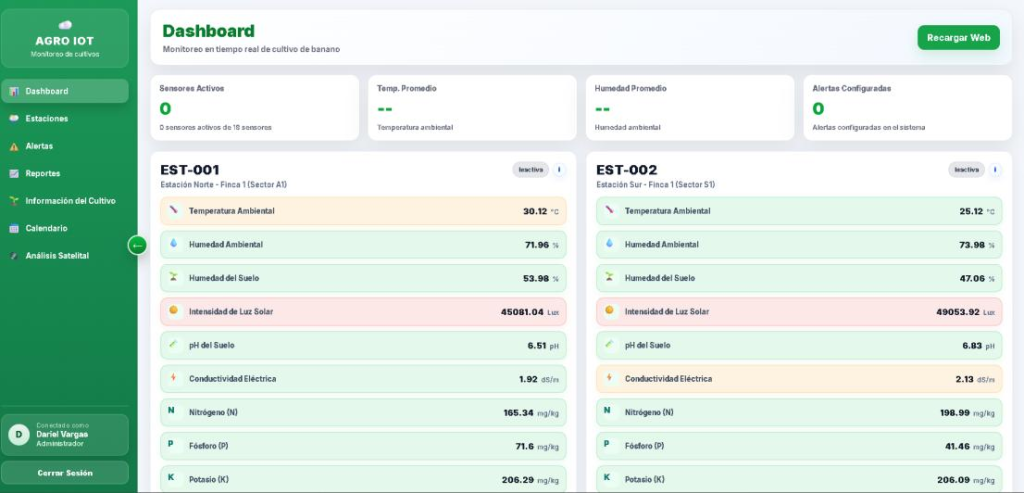Click the EST-001 temperature value 30.12
The width and height of the screenshot is (1024, 493).
pos(535,212)
